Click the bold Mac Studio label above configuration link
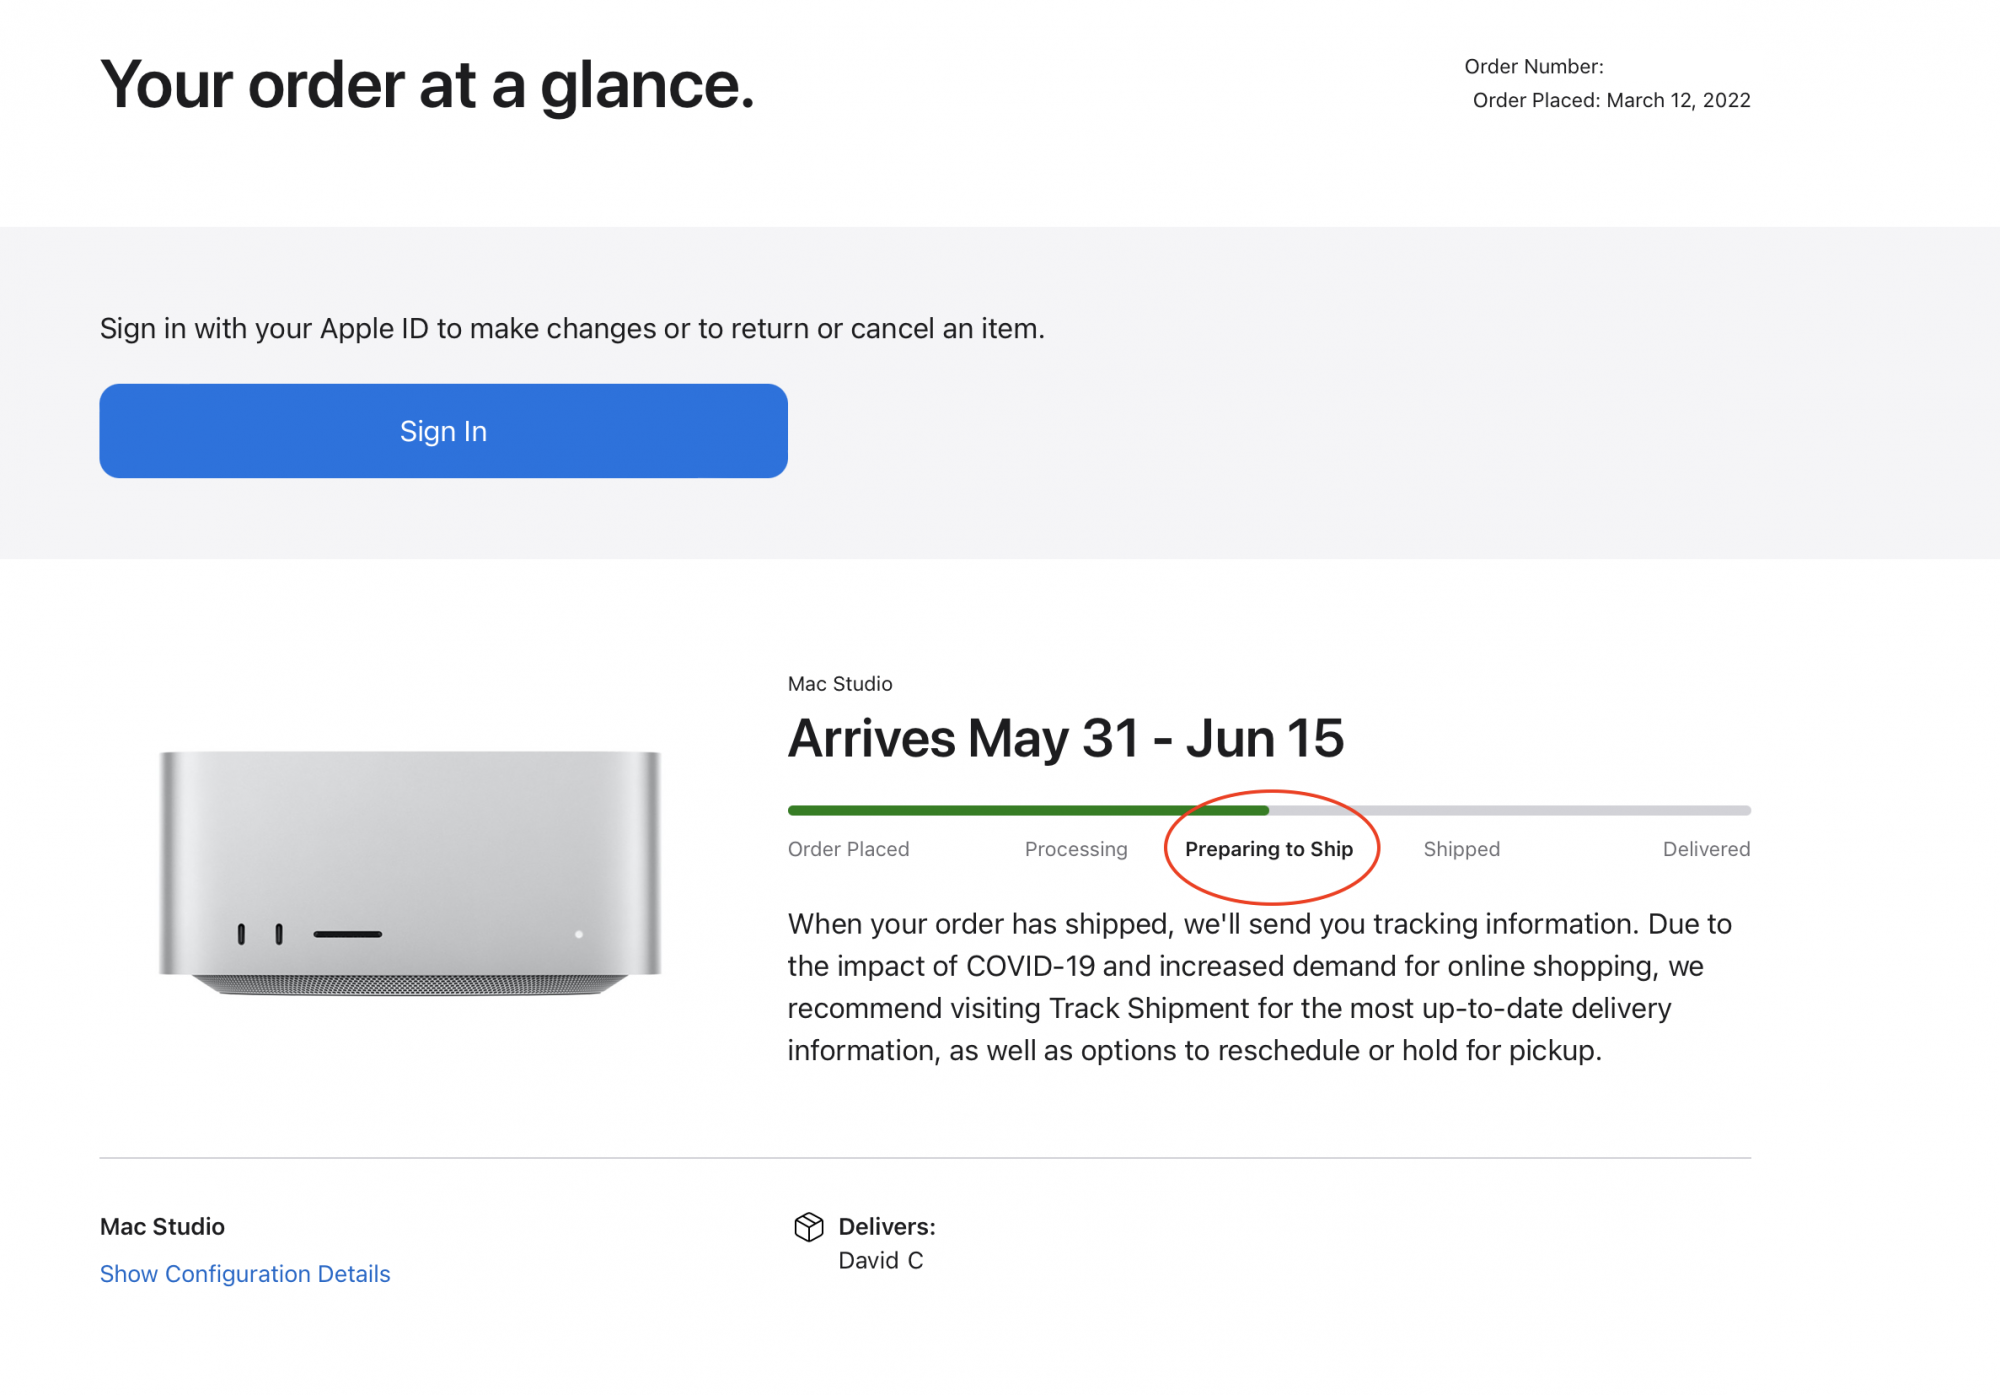The width and height of the screenshot is (2000, 1395). point(162,1227)
